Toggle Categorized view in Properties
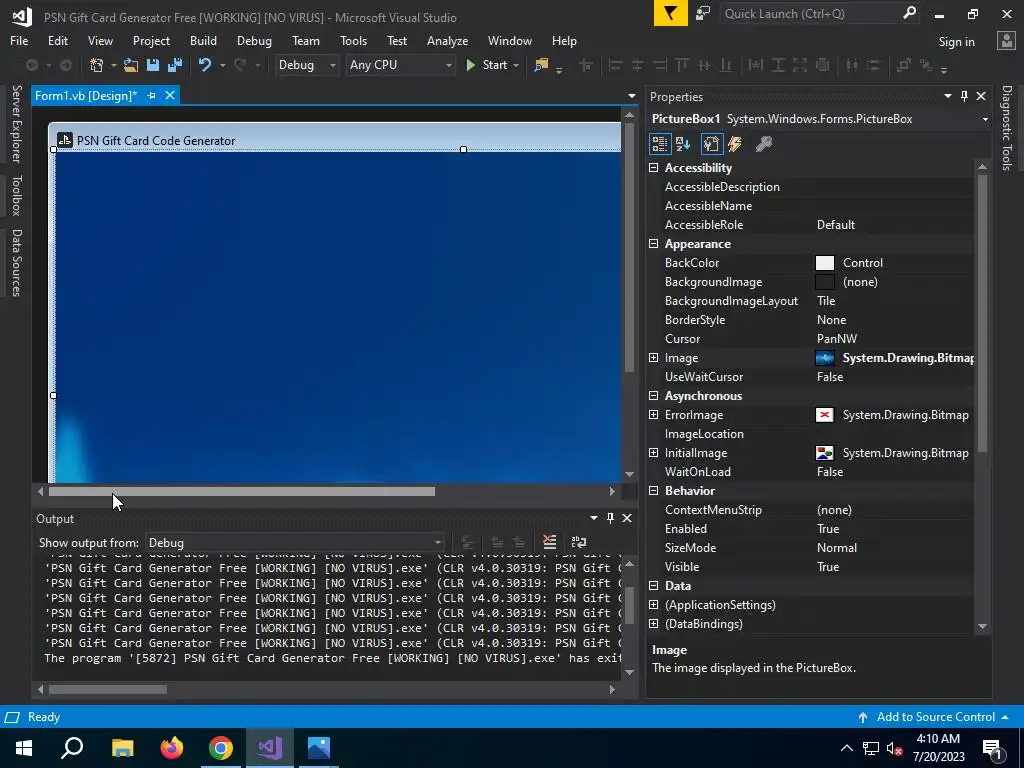This screenshot has width=1024, height=768. click(660, 144)
